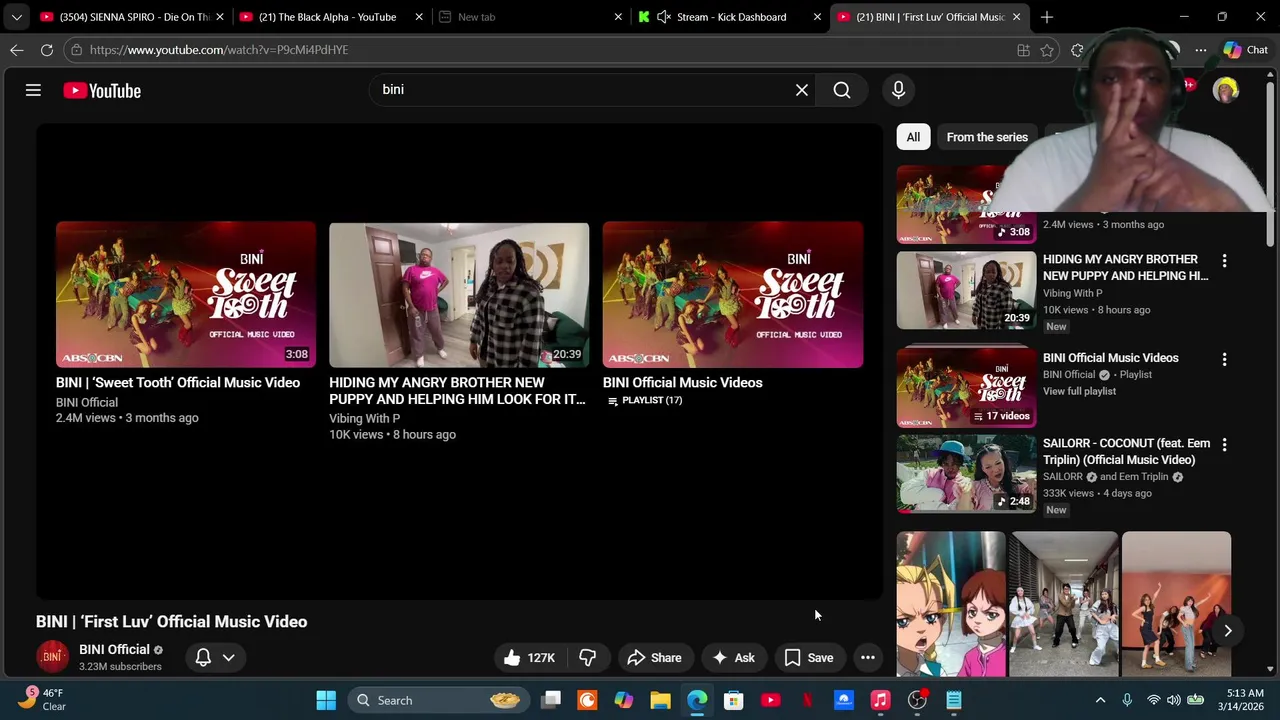Open the YouTube account avatar menu
This screenshot has height=720, width=1280.
[1225, 90]
